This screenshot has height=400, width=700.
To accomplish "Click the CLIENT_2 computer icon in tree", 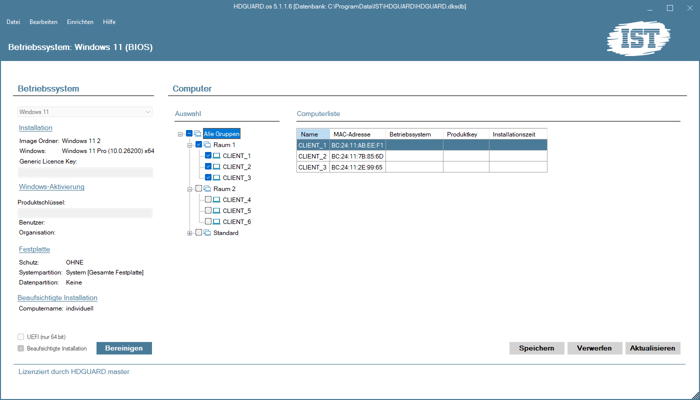I will click(217, 167).
